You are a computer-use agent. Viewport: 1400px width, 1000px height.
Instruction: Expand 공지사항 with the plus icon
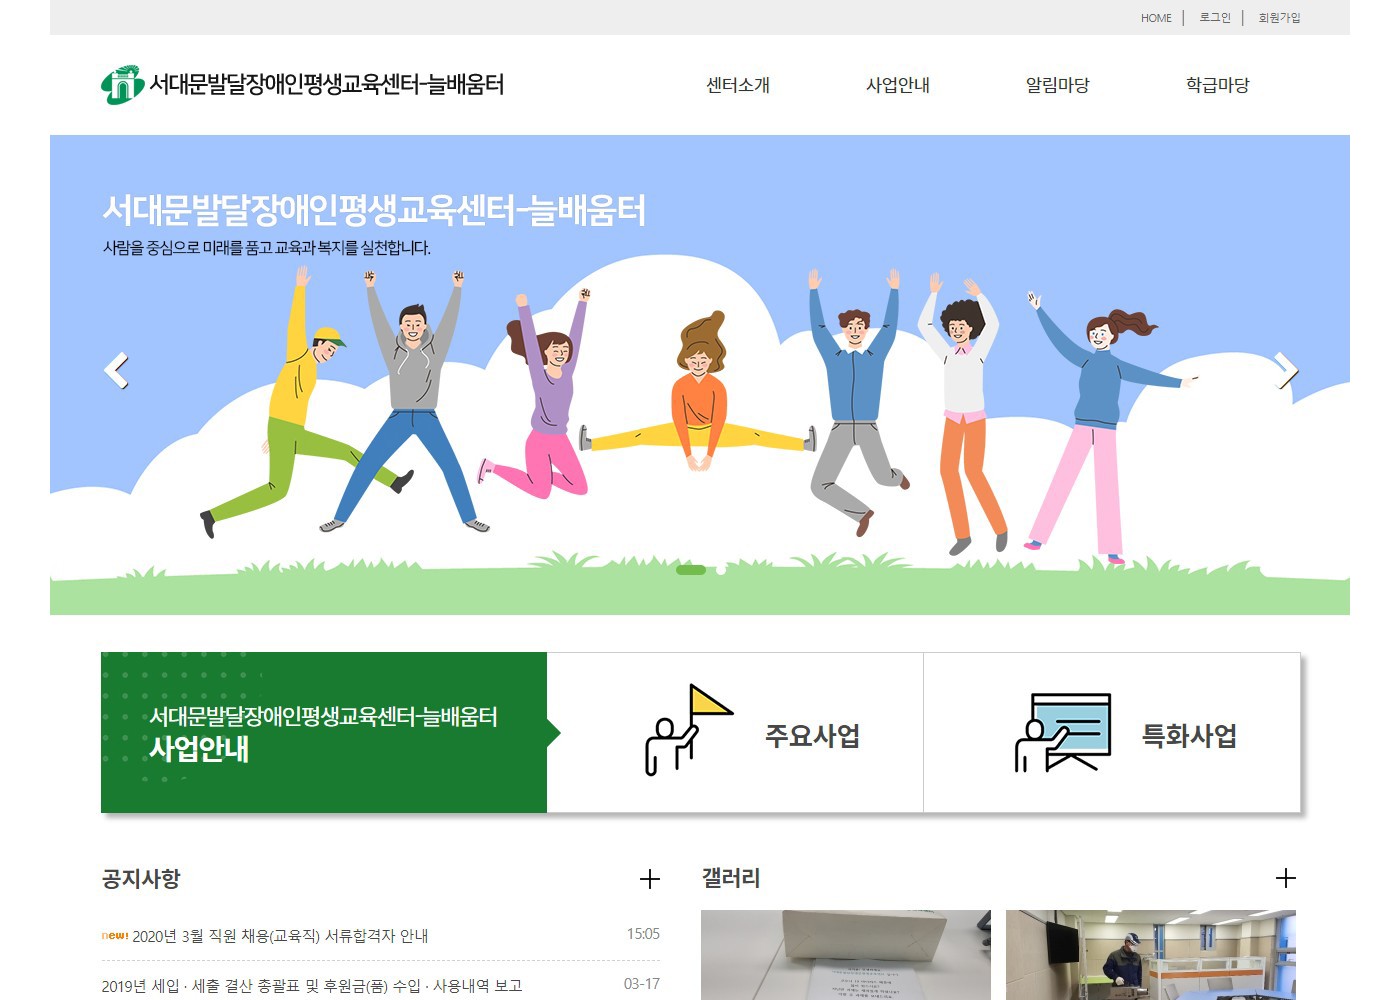click(649, 879)
